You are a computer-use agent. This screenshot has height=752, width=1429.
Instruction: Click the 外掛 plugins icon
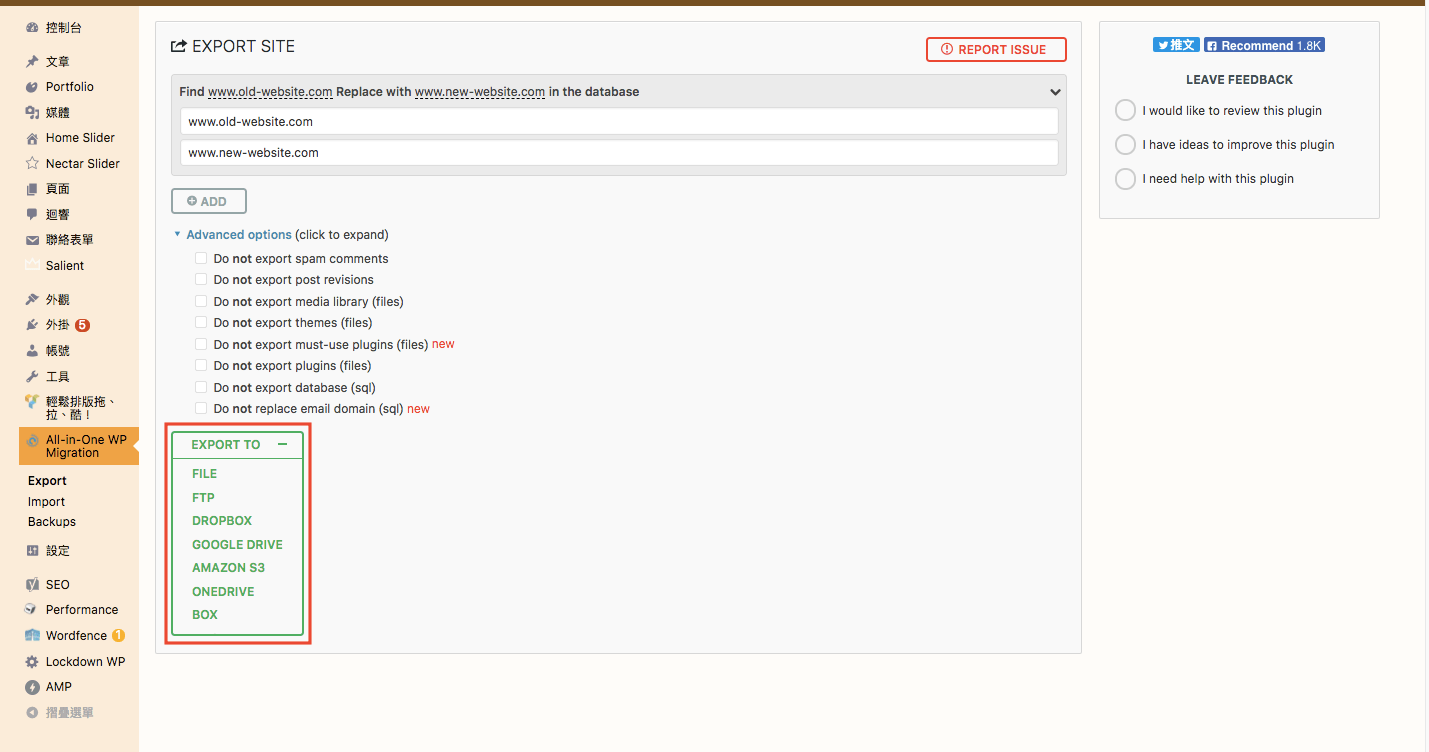pos(32,325)
